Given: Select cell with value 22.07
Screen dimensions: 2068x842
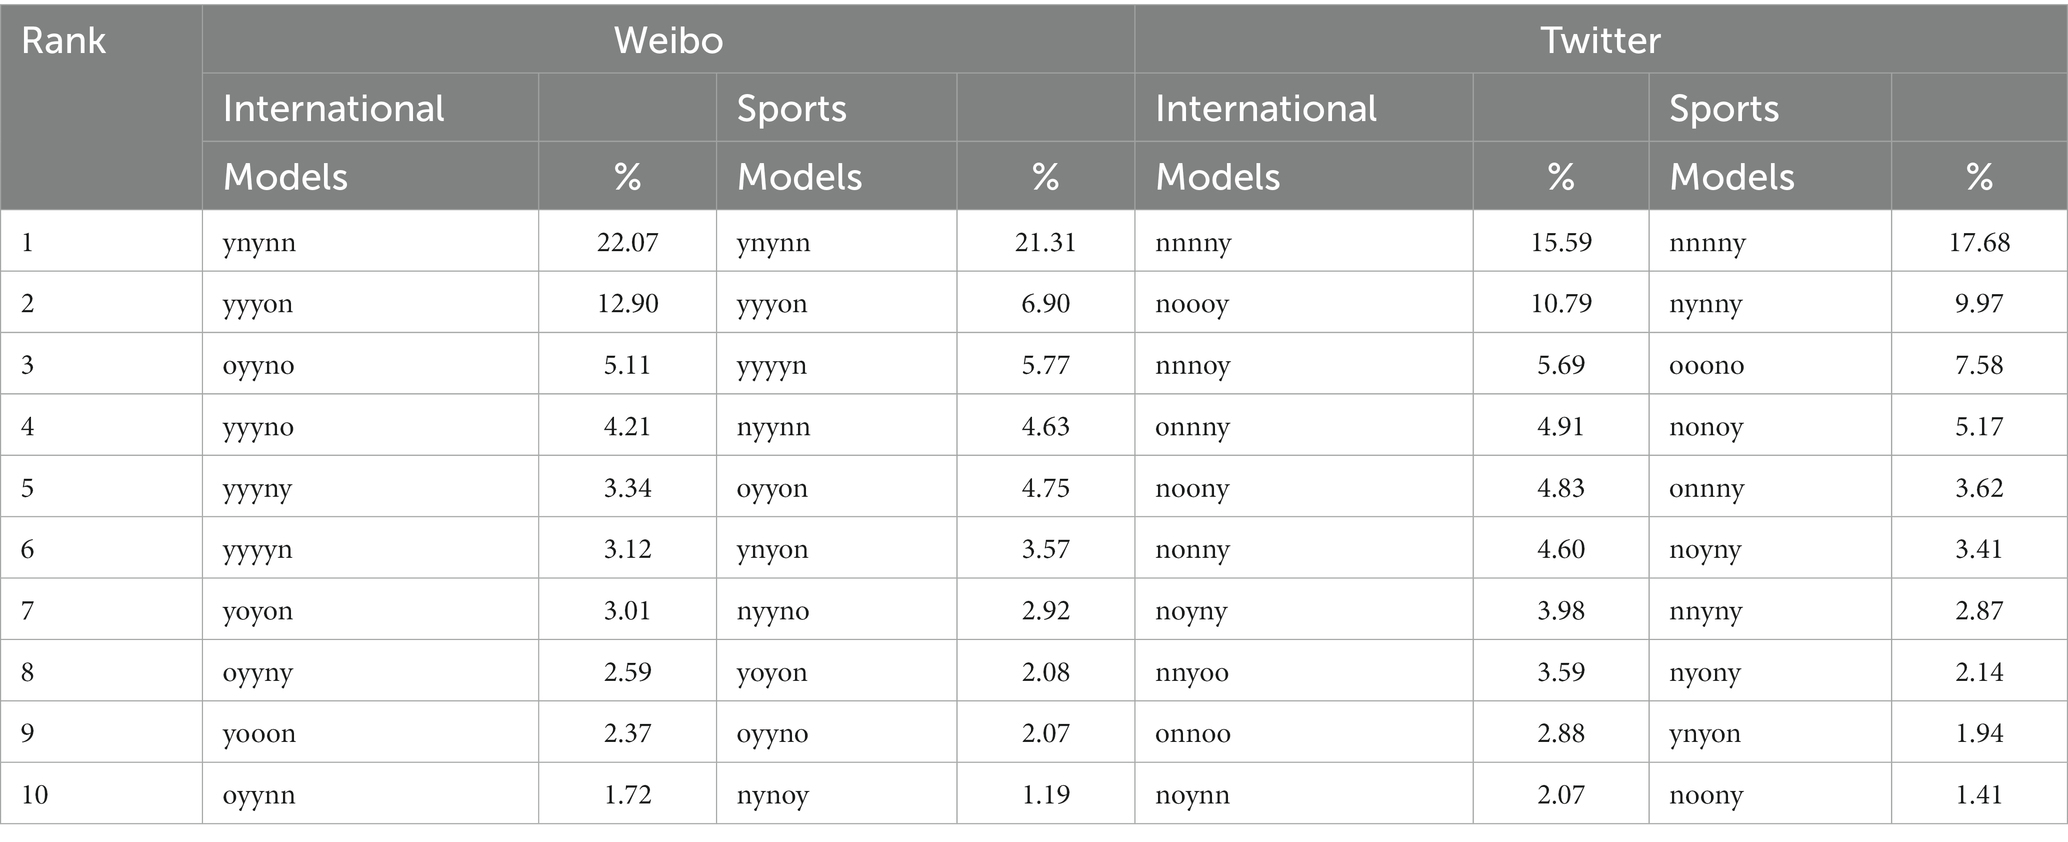Looking at the screenshot, I should 627,241.
